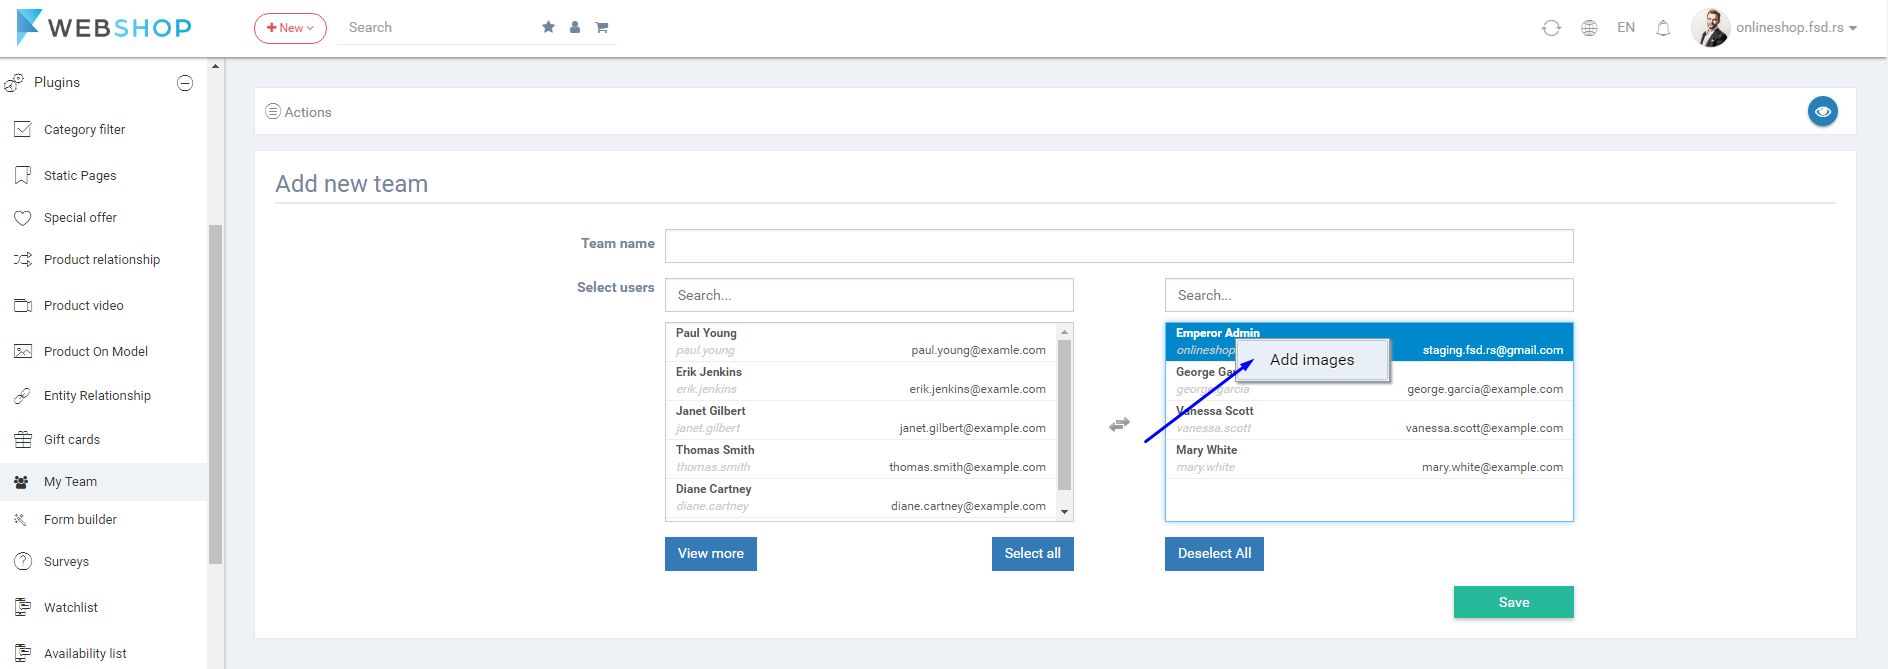
Task: Click the Plugins puzzle icon
Action: click(14, 83)
